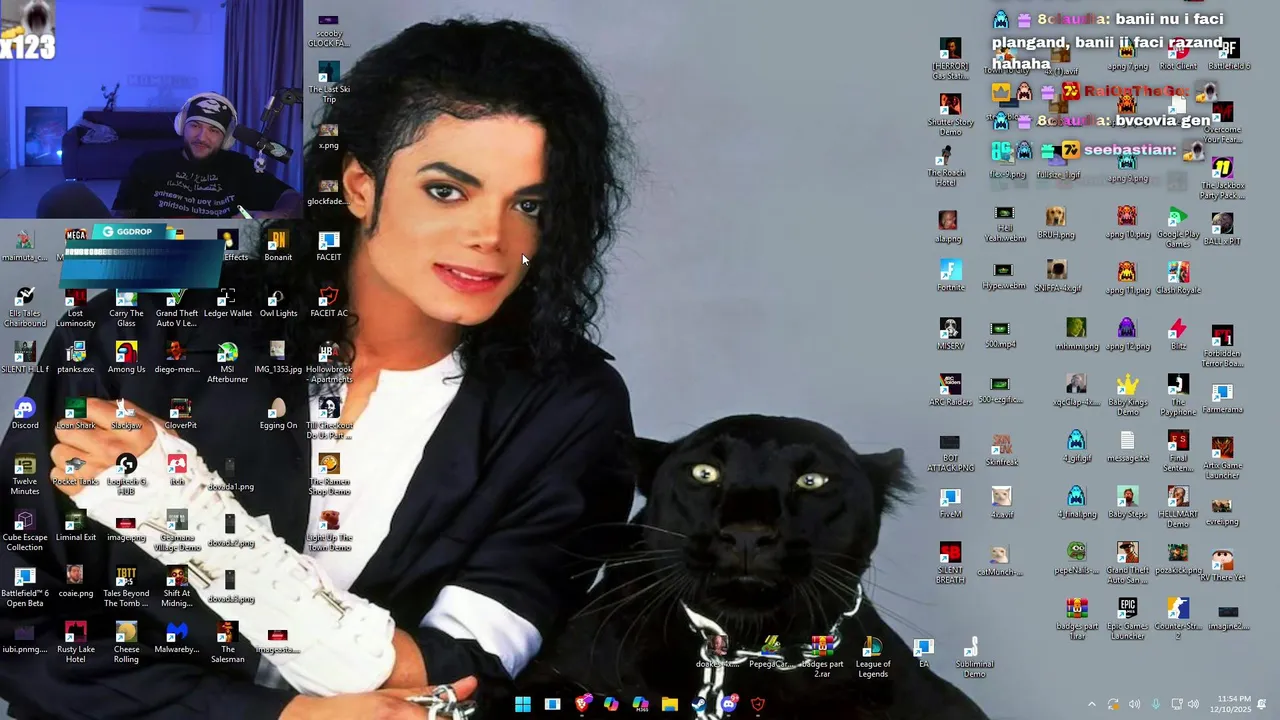Open the Google Play Games shortcut

coord(1178,227)
